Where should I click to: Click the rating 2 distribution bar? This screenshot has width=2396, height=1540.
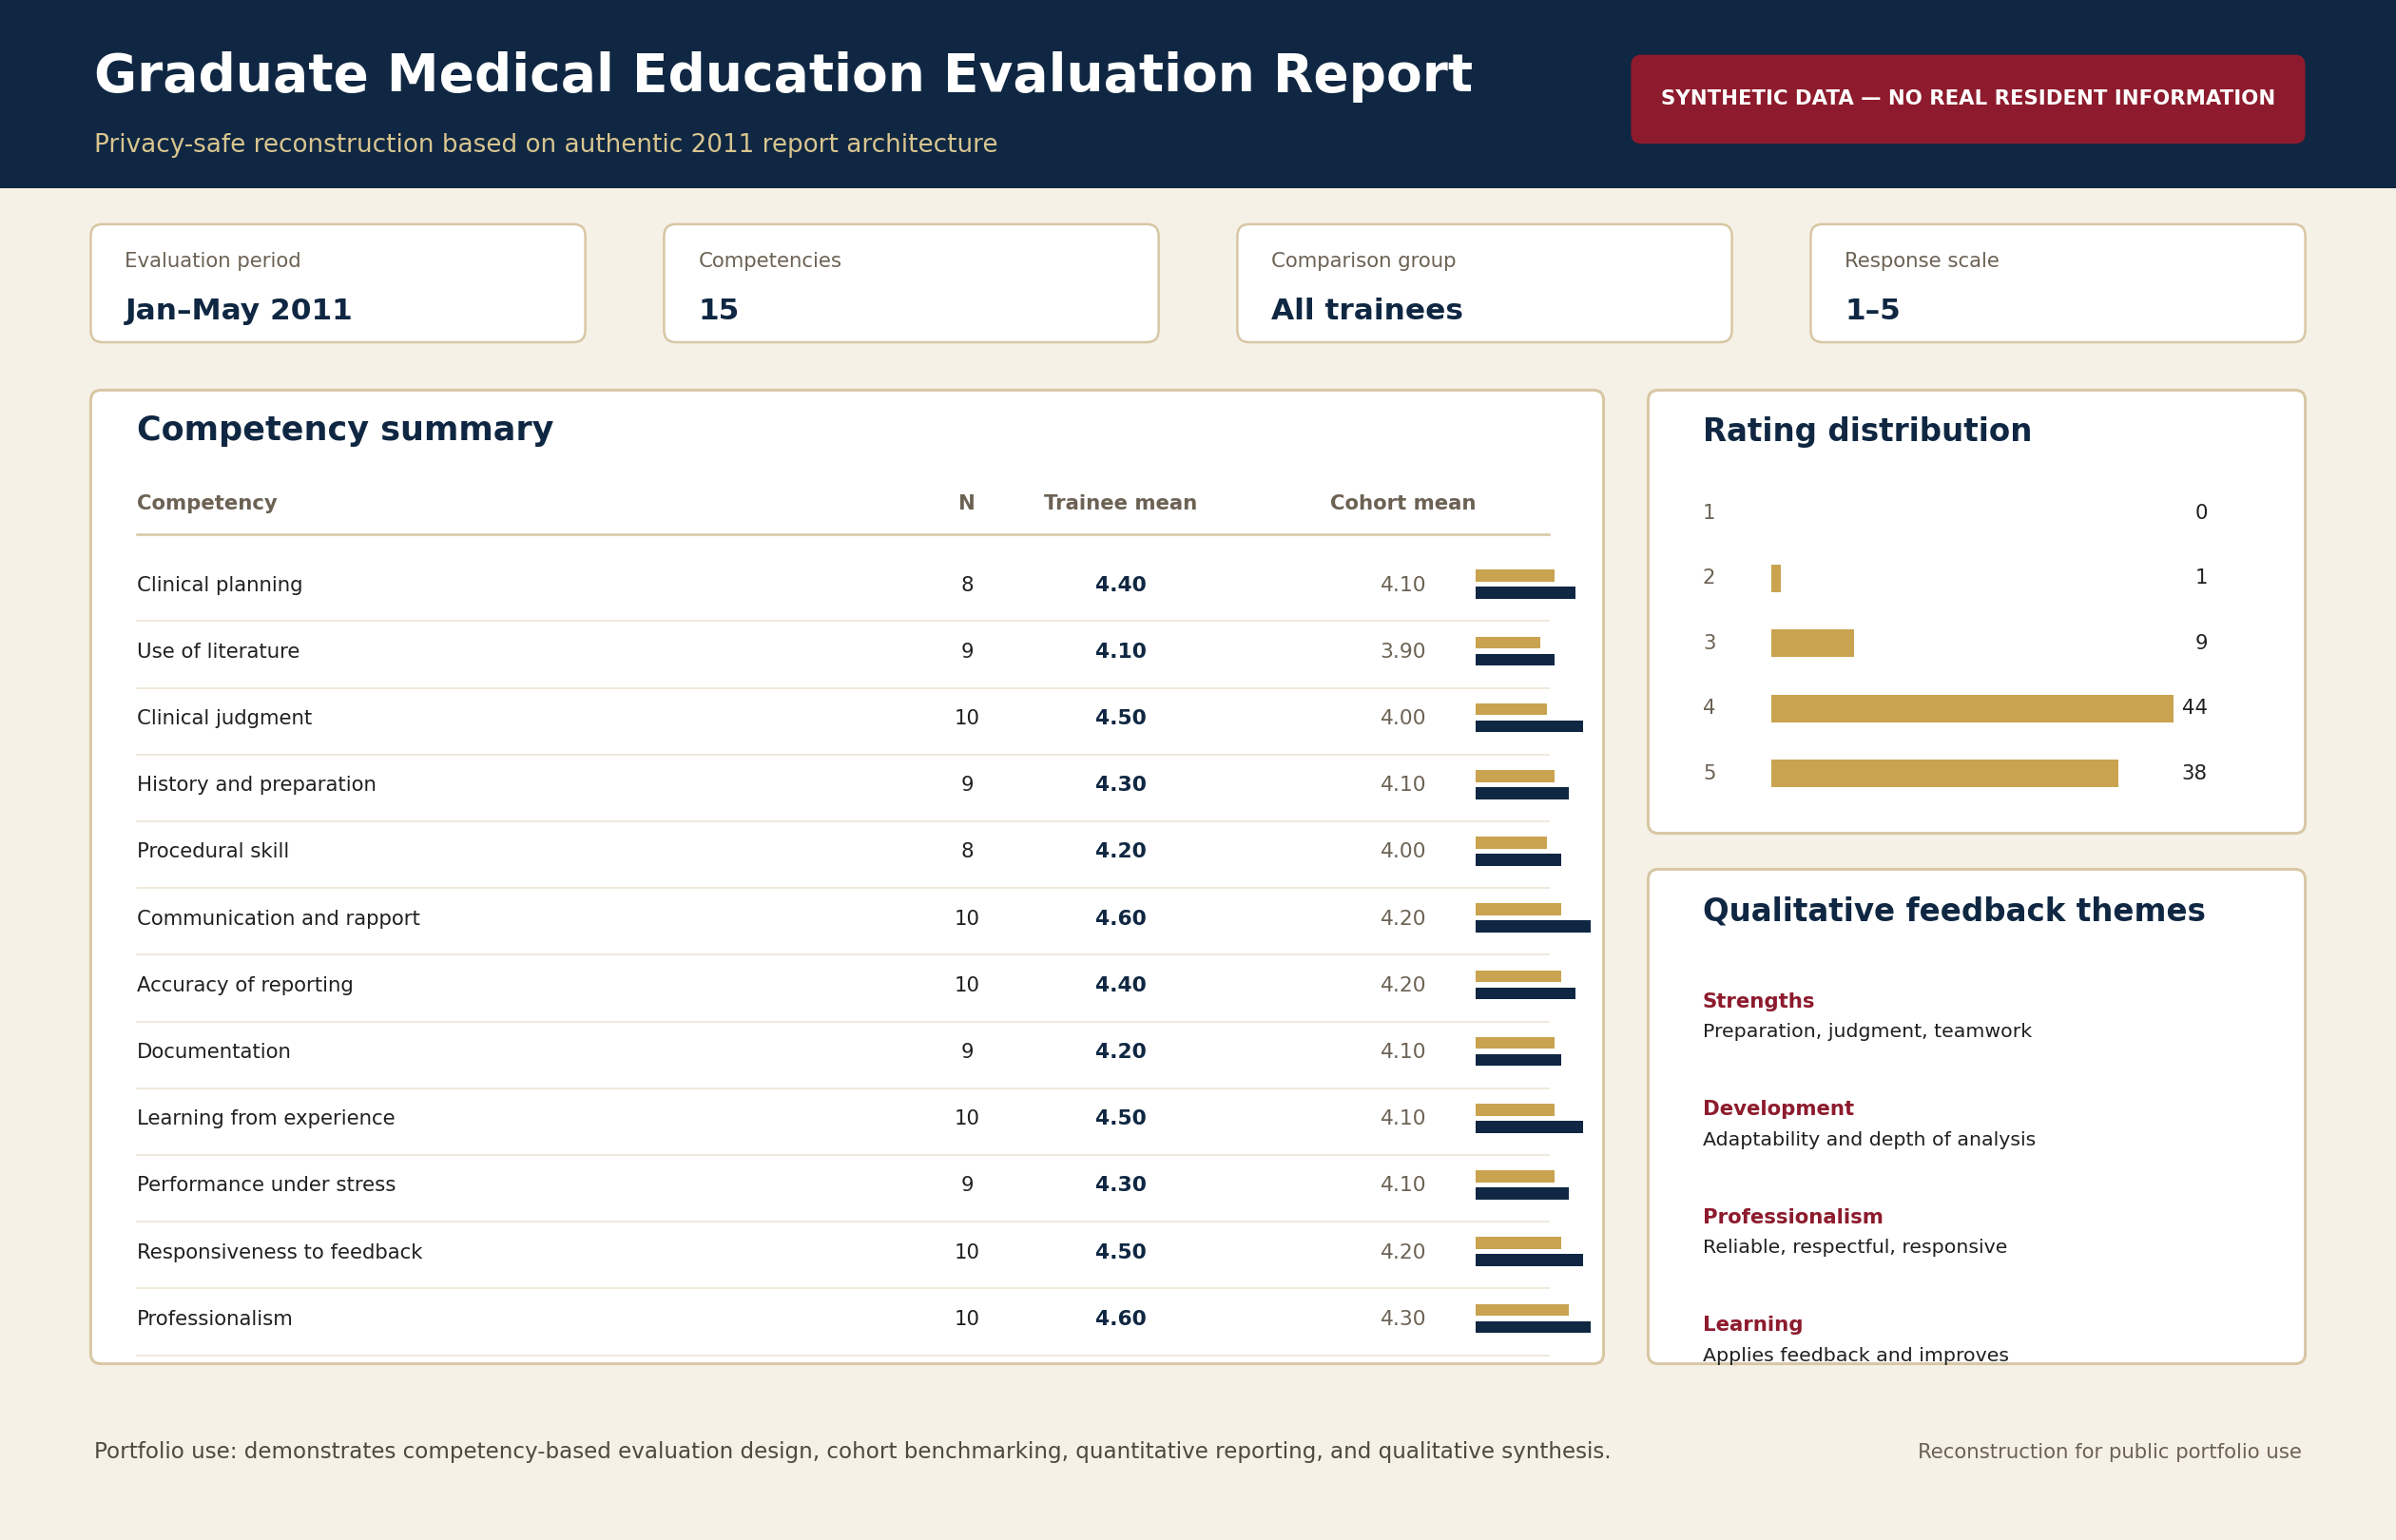tap(1776, 578)
